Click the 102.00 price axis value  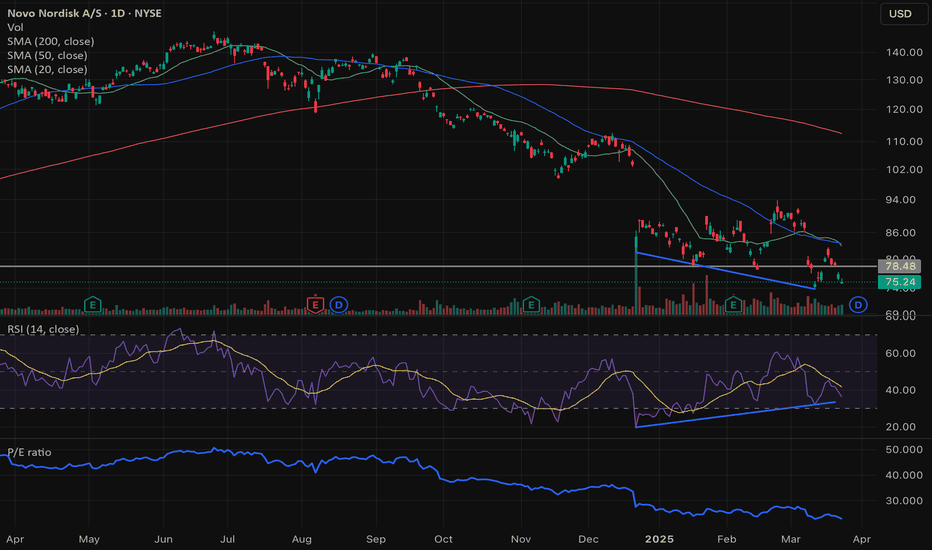click(x=904, y=169)
